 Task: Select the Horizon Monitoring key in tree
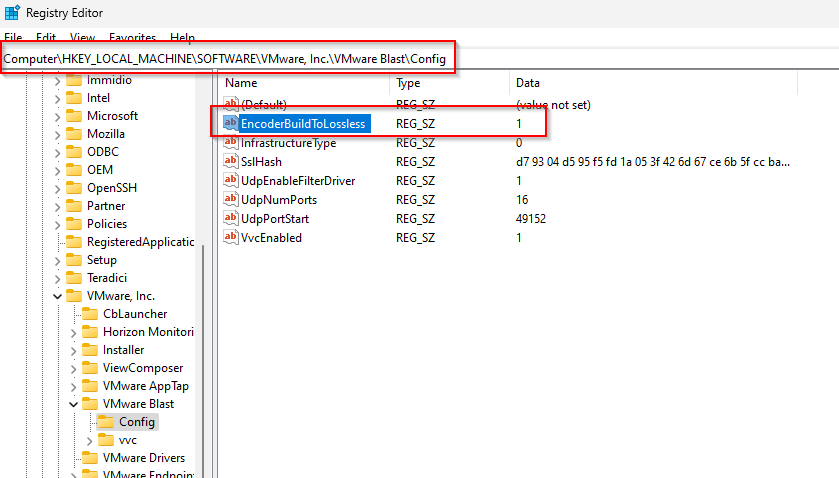click(x=148, y=332)
